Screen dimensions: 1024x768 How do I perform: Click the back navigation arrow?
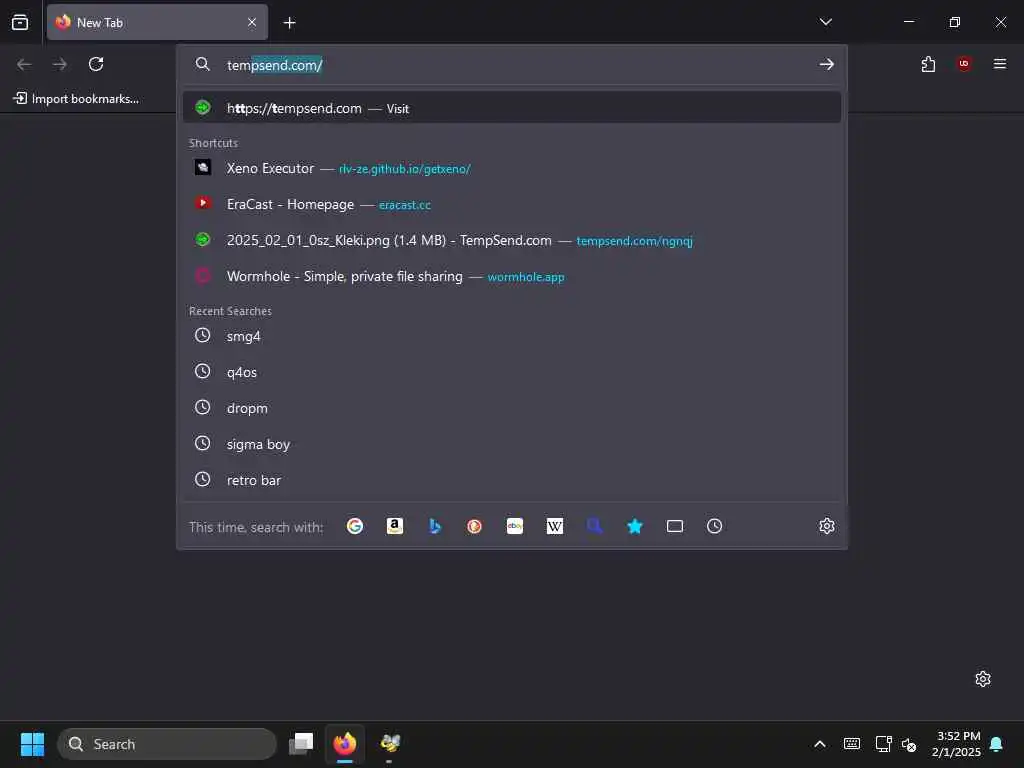[24, 64]
